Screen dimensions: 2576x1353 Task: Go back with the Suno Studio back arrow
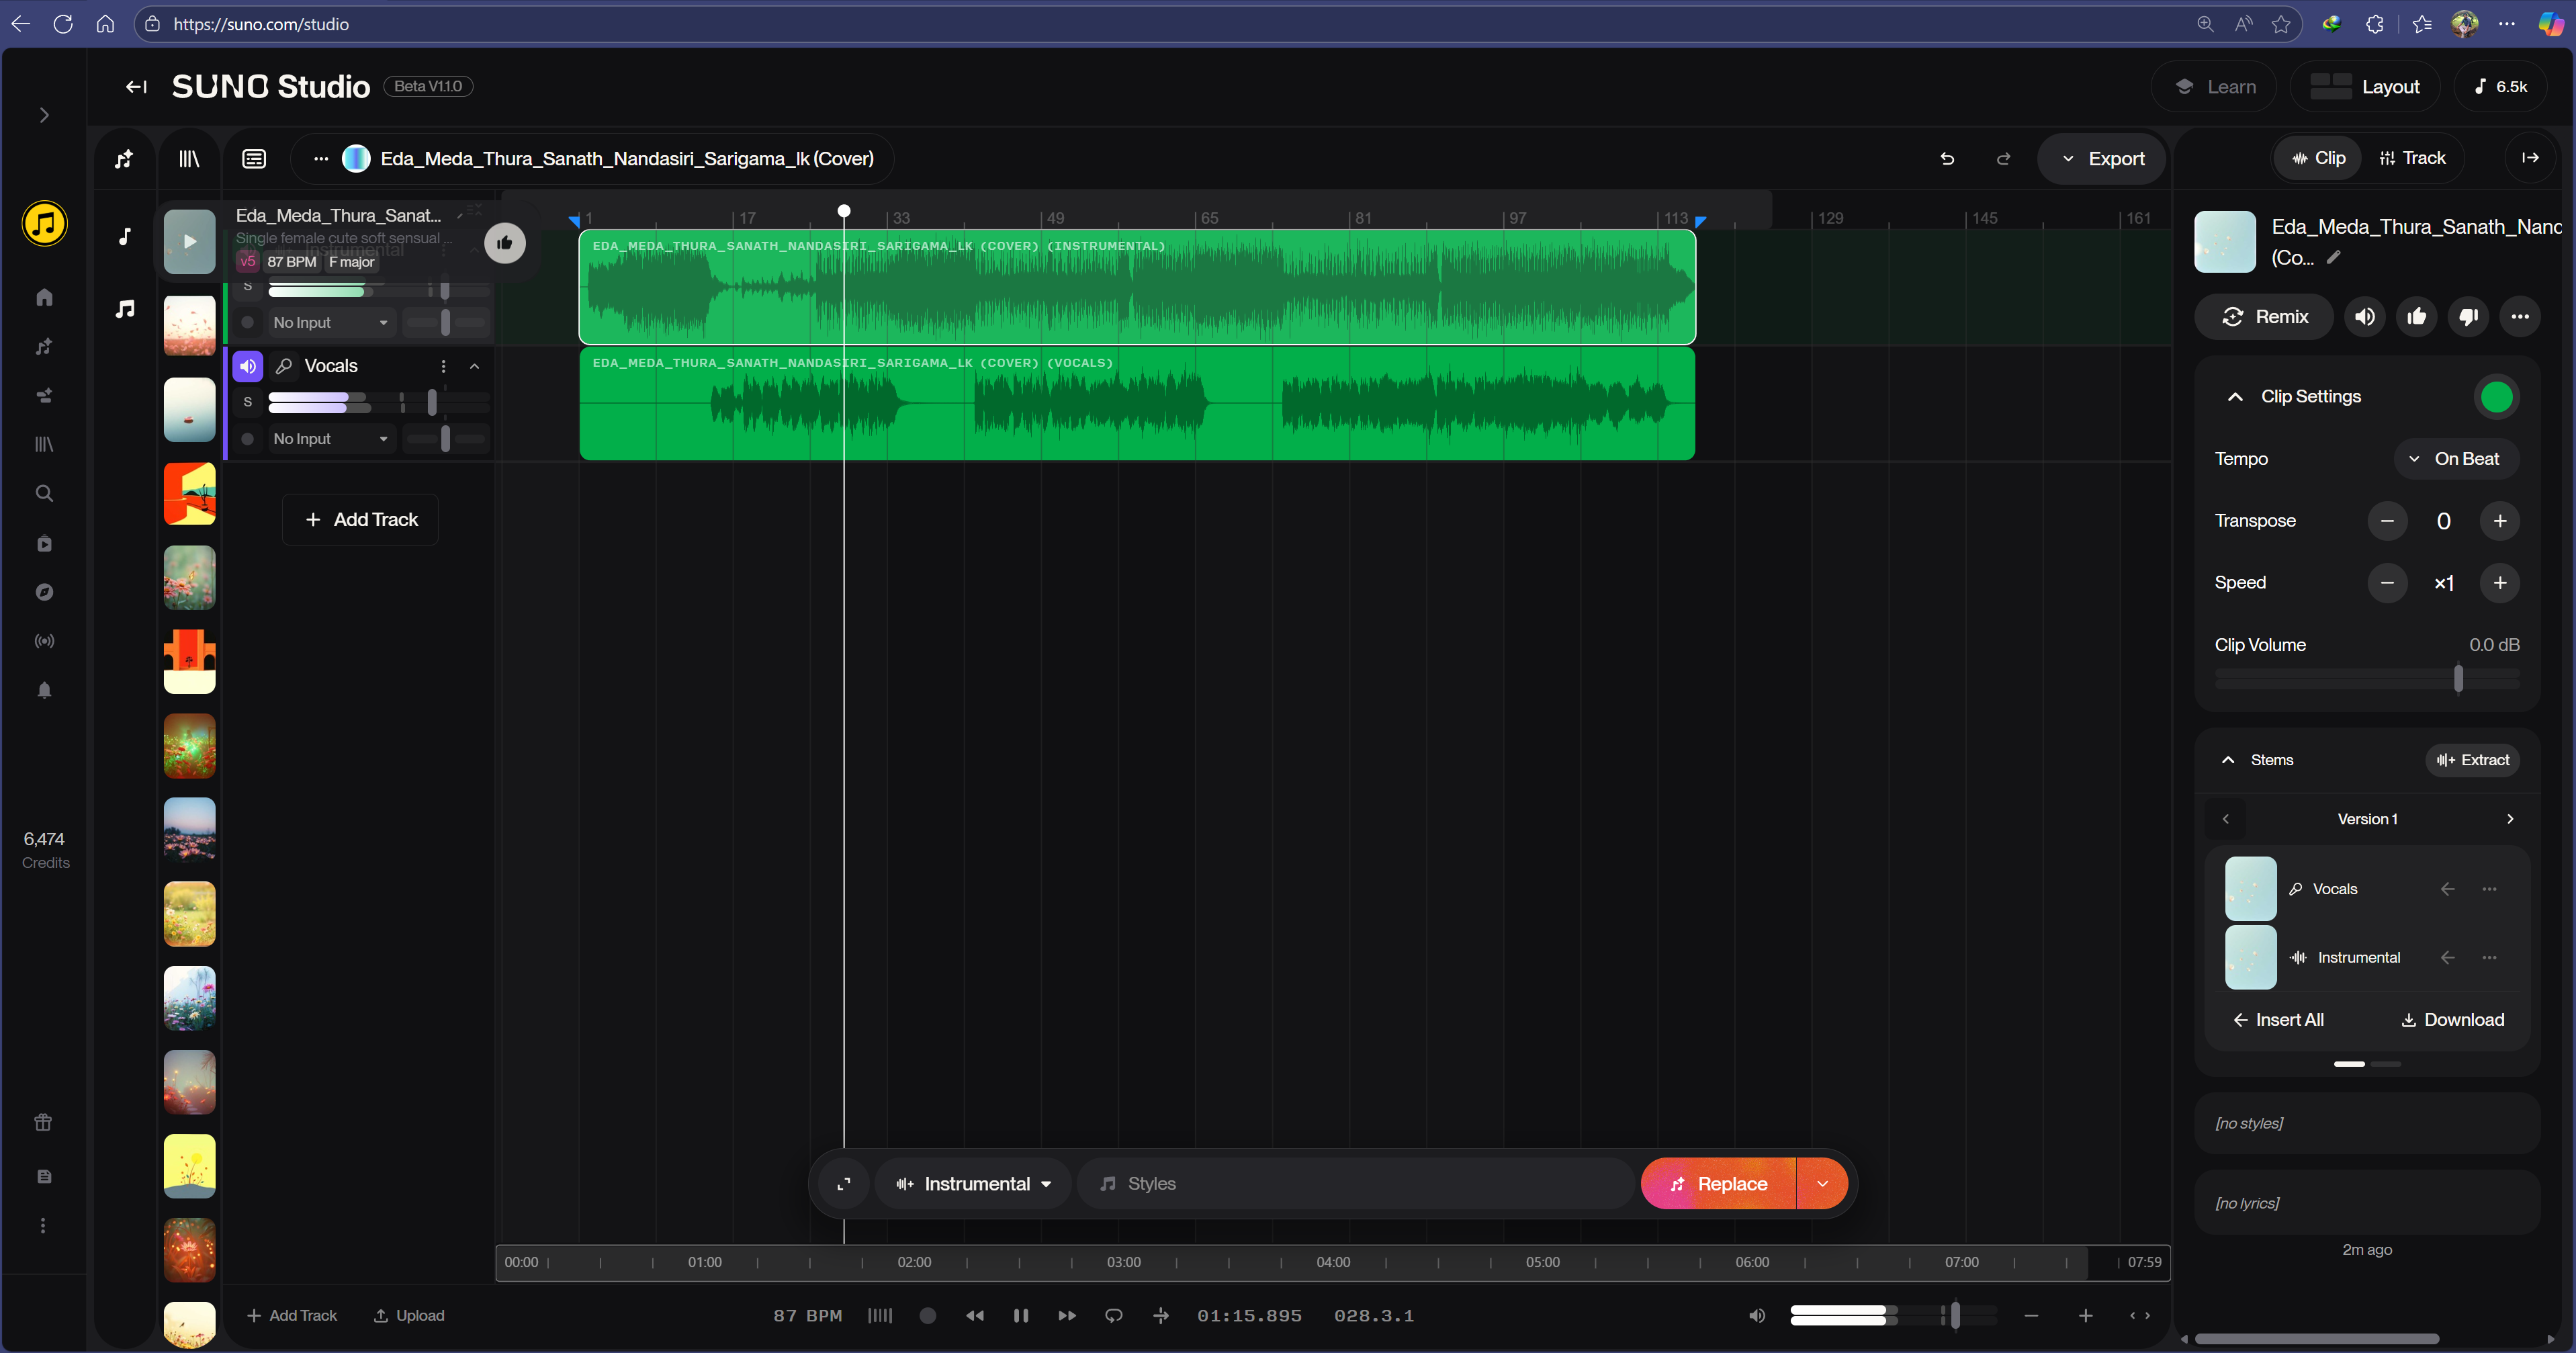coord(136,87)
